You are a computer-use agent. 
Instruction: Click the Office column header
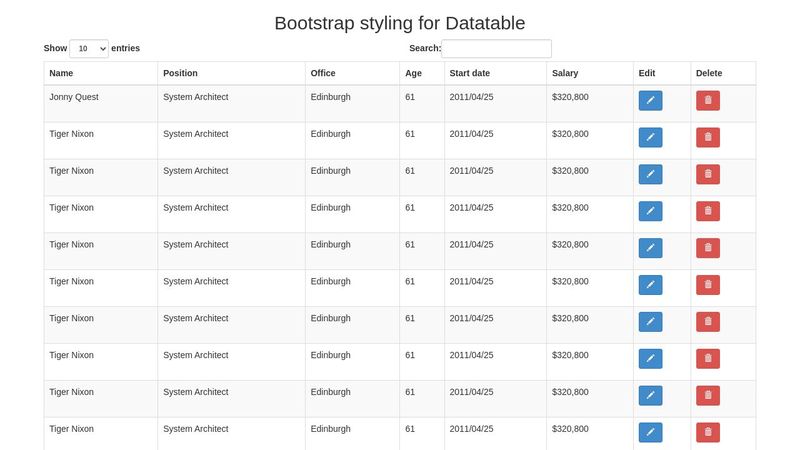[323, 73]
